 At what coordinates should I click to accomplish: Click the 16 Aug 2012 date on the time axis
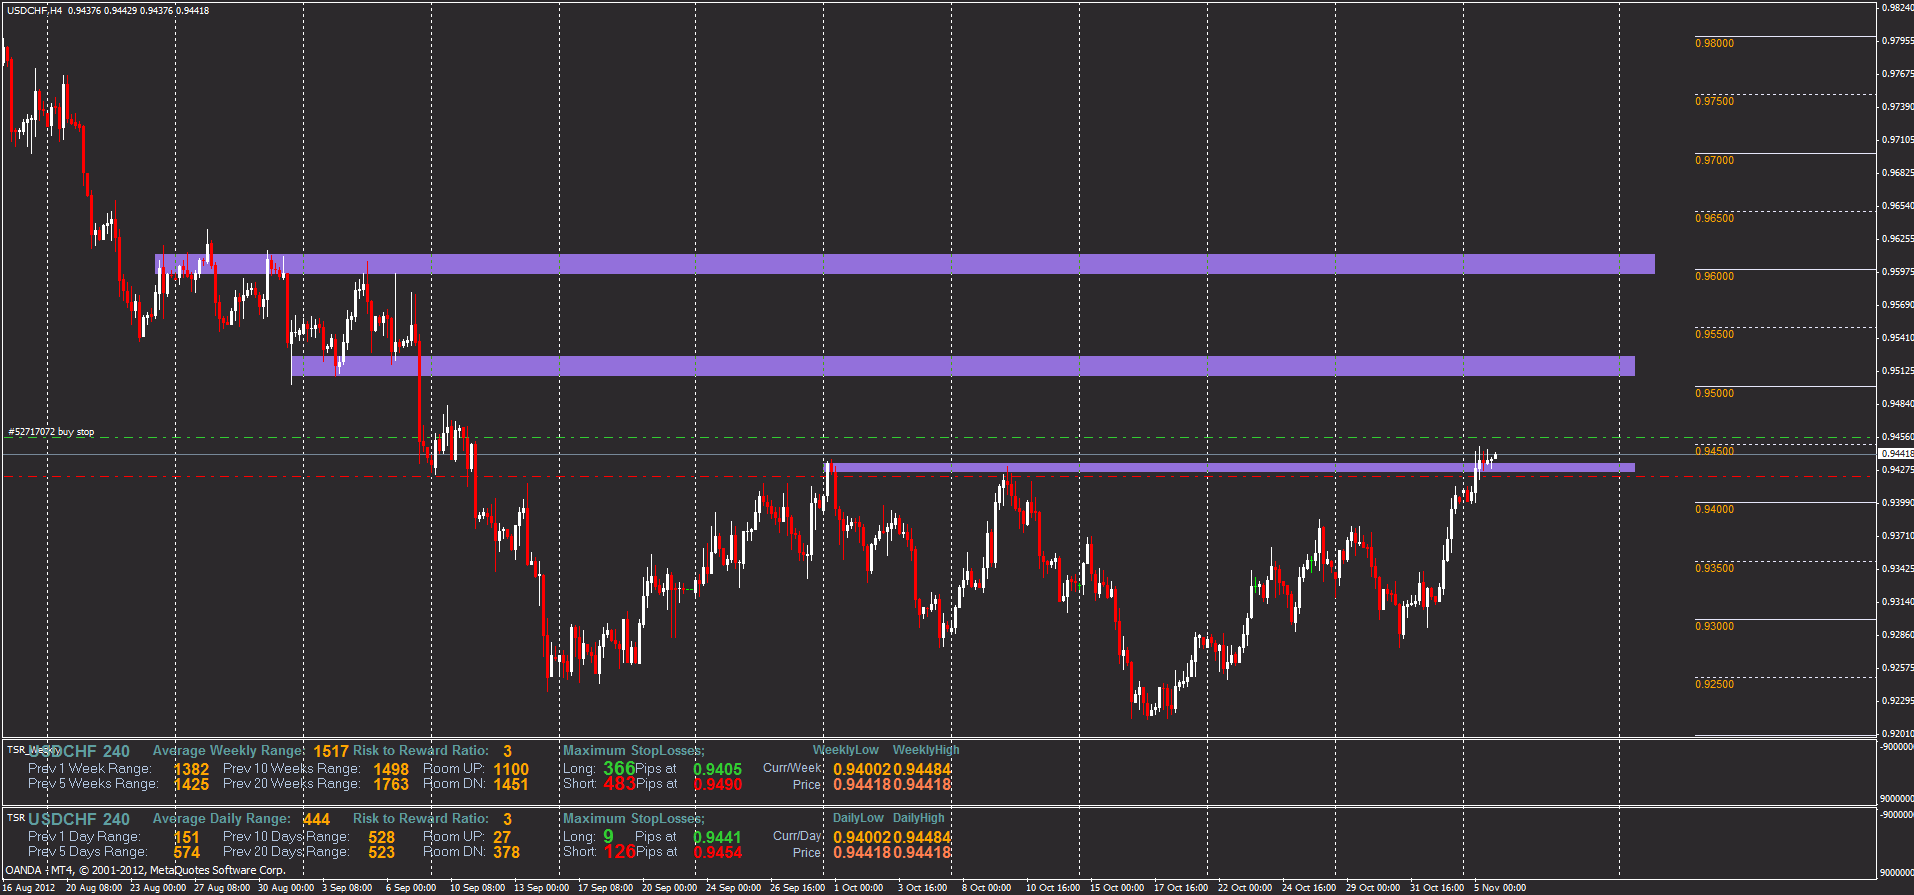[29, 887]
